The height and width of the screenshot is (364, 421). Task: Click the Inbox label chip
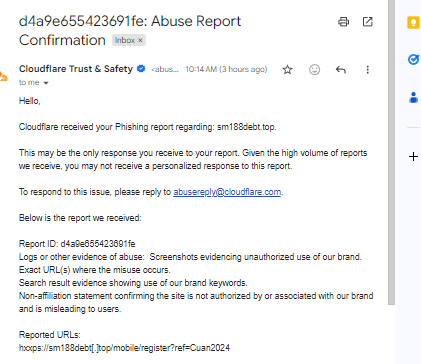(x=129, y=40)
